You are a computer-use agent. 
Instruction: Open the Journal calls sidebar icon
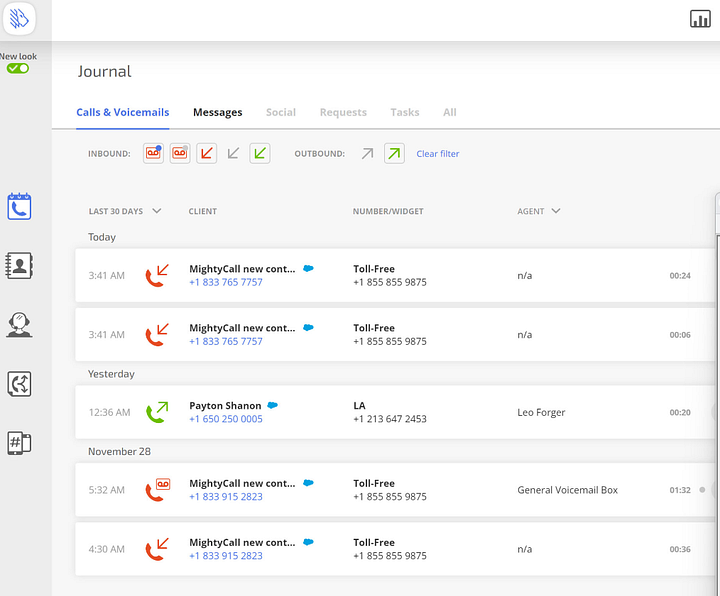coord(19,207)
